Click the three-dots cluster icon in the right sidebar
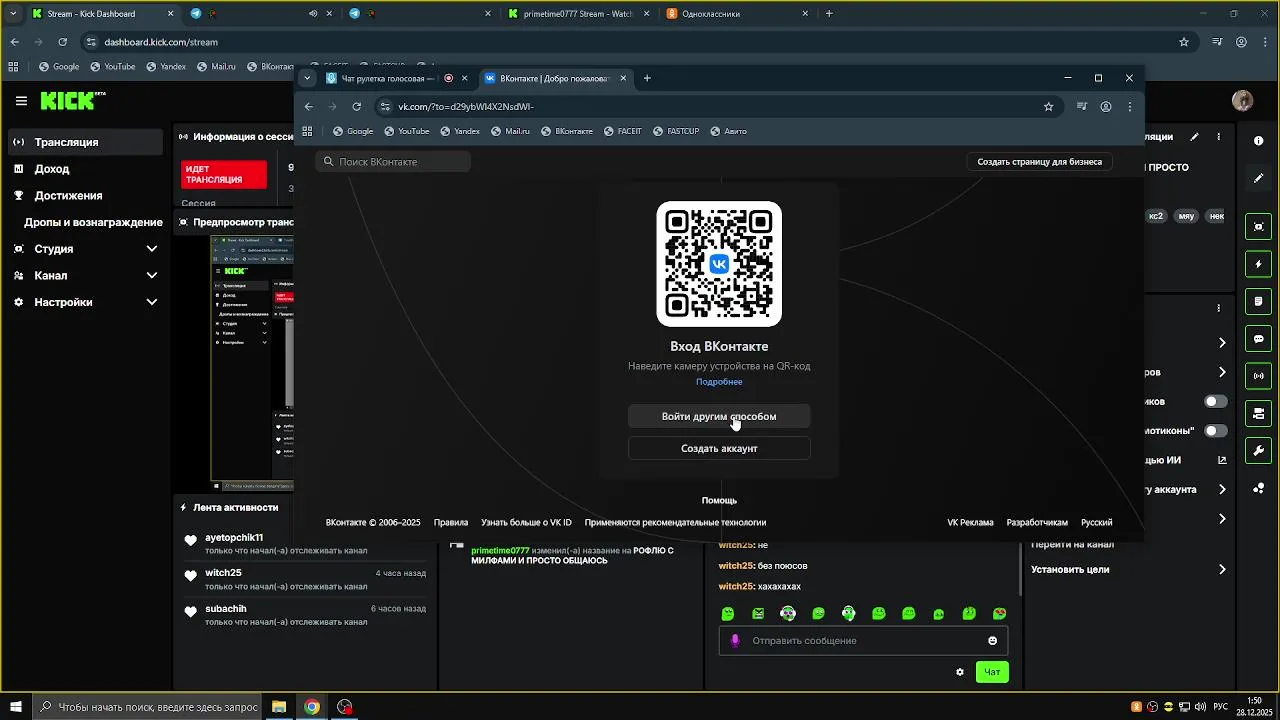The height and width of the screenshot is (720, 1280). [1258, 488]
